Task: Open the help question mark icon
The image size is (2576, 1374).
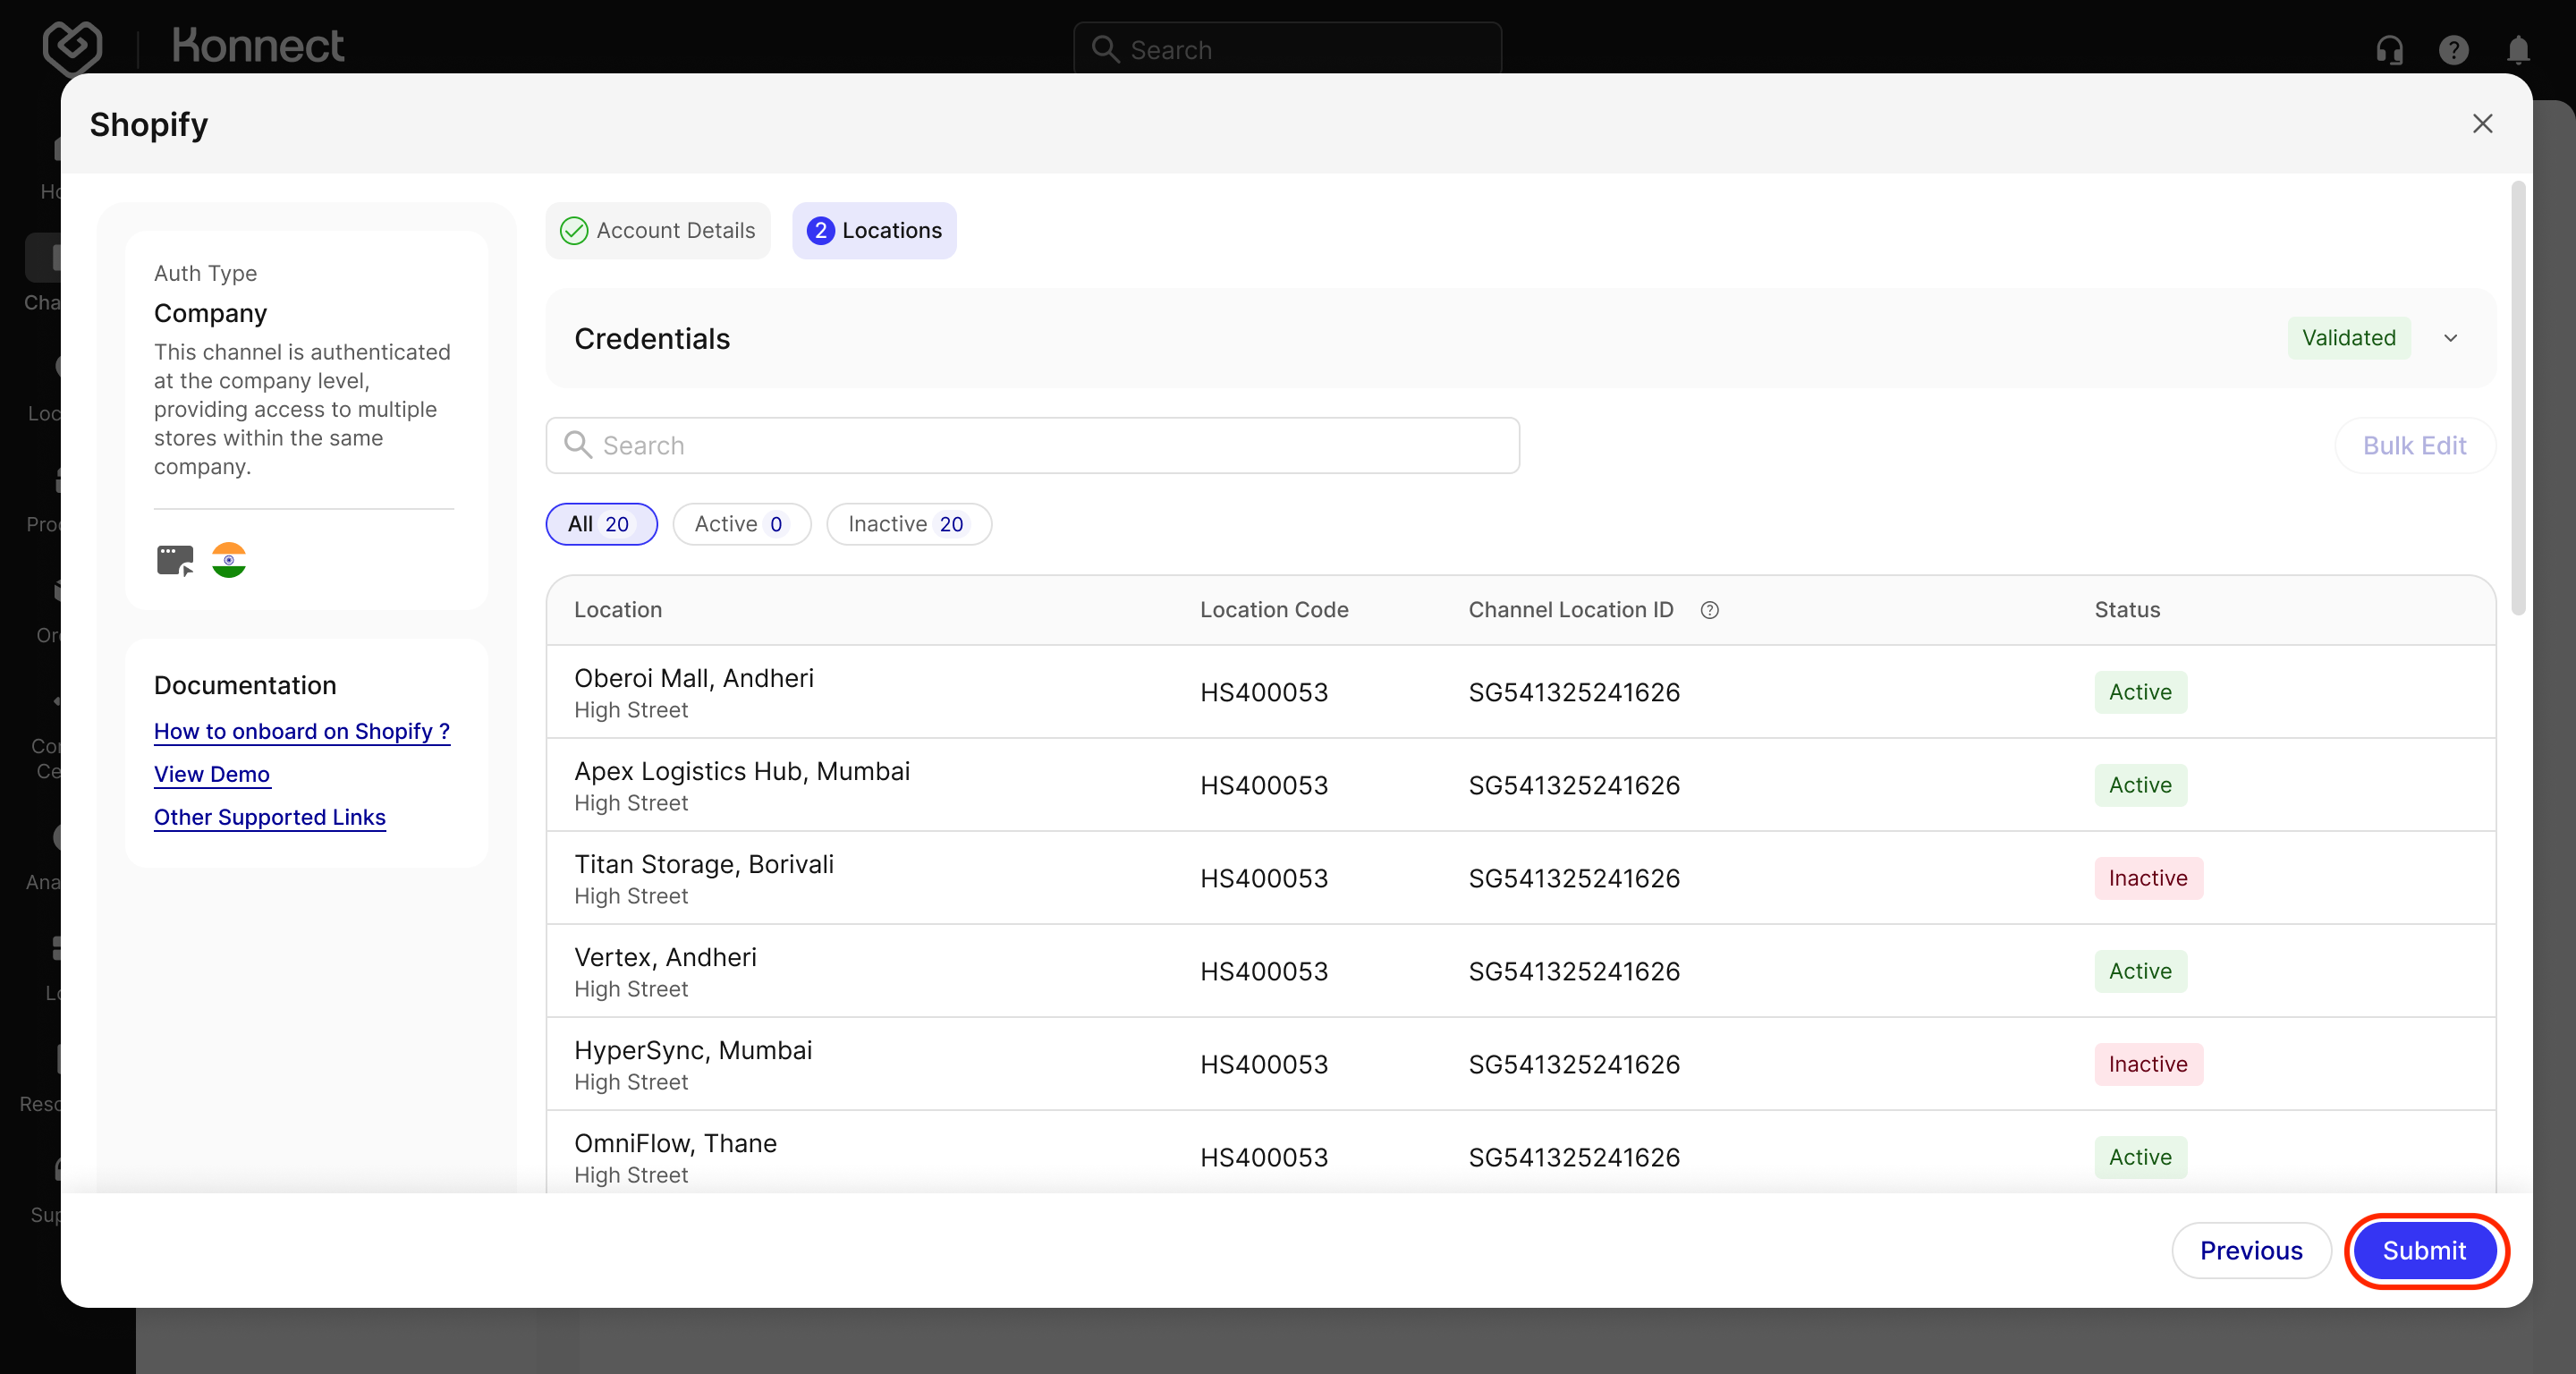Action: 2454,50
